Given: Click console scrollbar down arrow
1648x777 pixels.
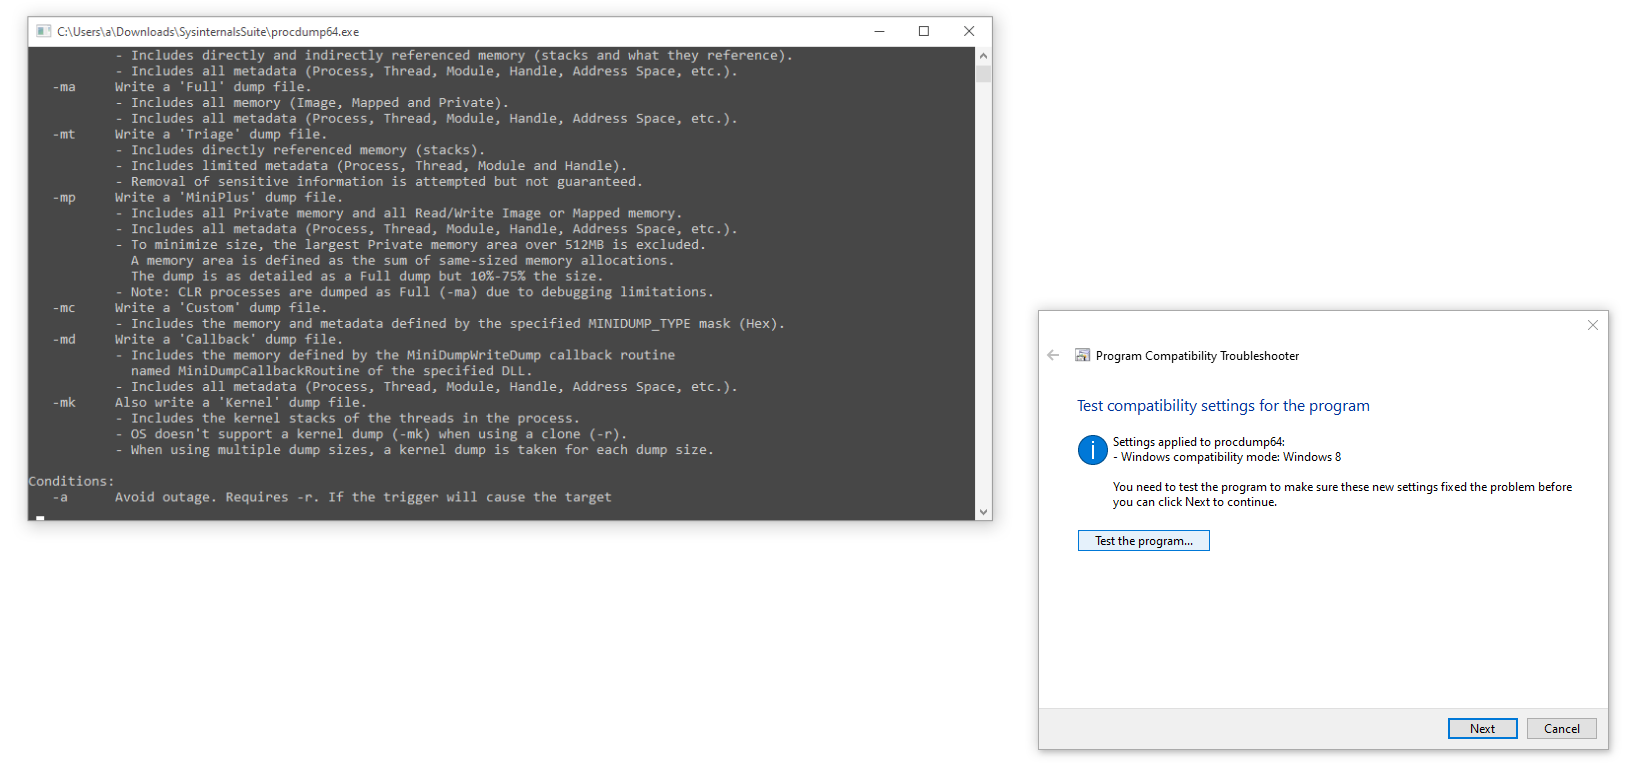Looking at the screenshot, I should (x=984, y=511).
